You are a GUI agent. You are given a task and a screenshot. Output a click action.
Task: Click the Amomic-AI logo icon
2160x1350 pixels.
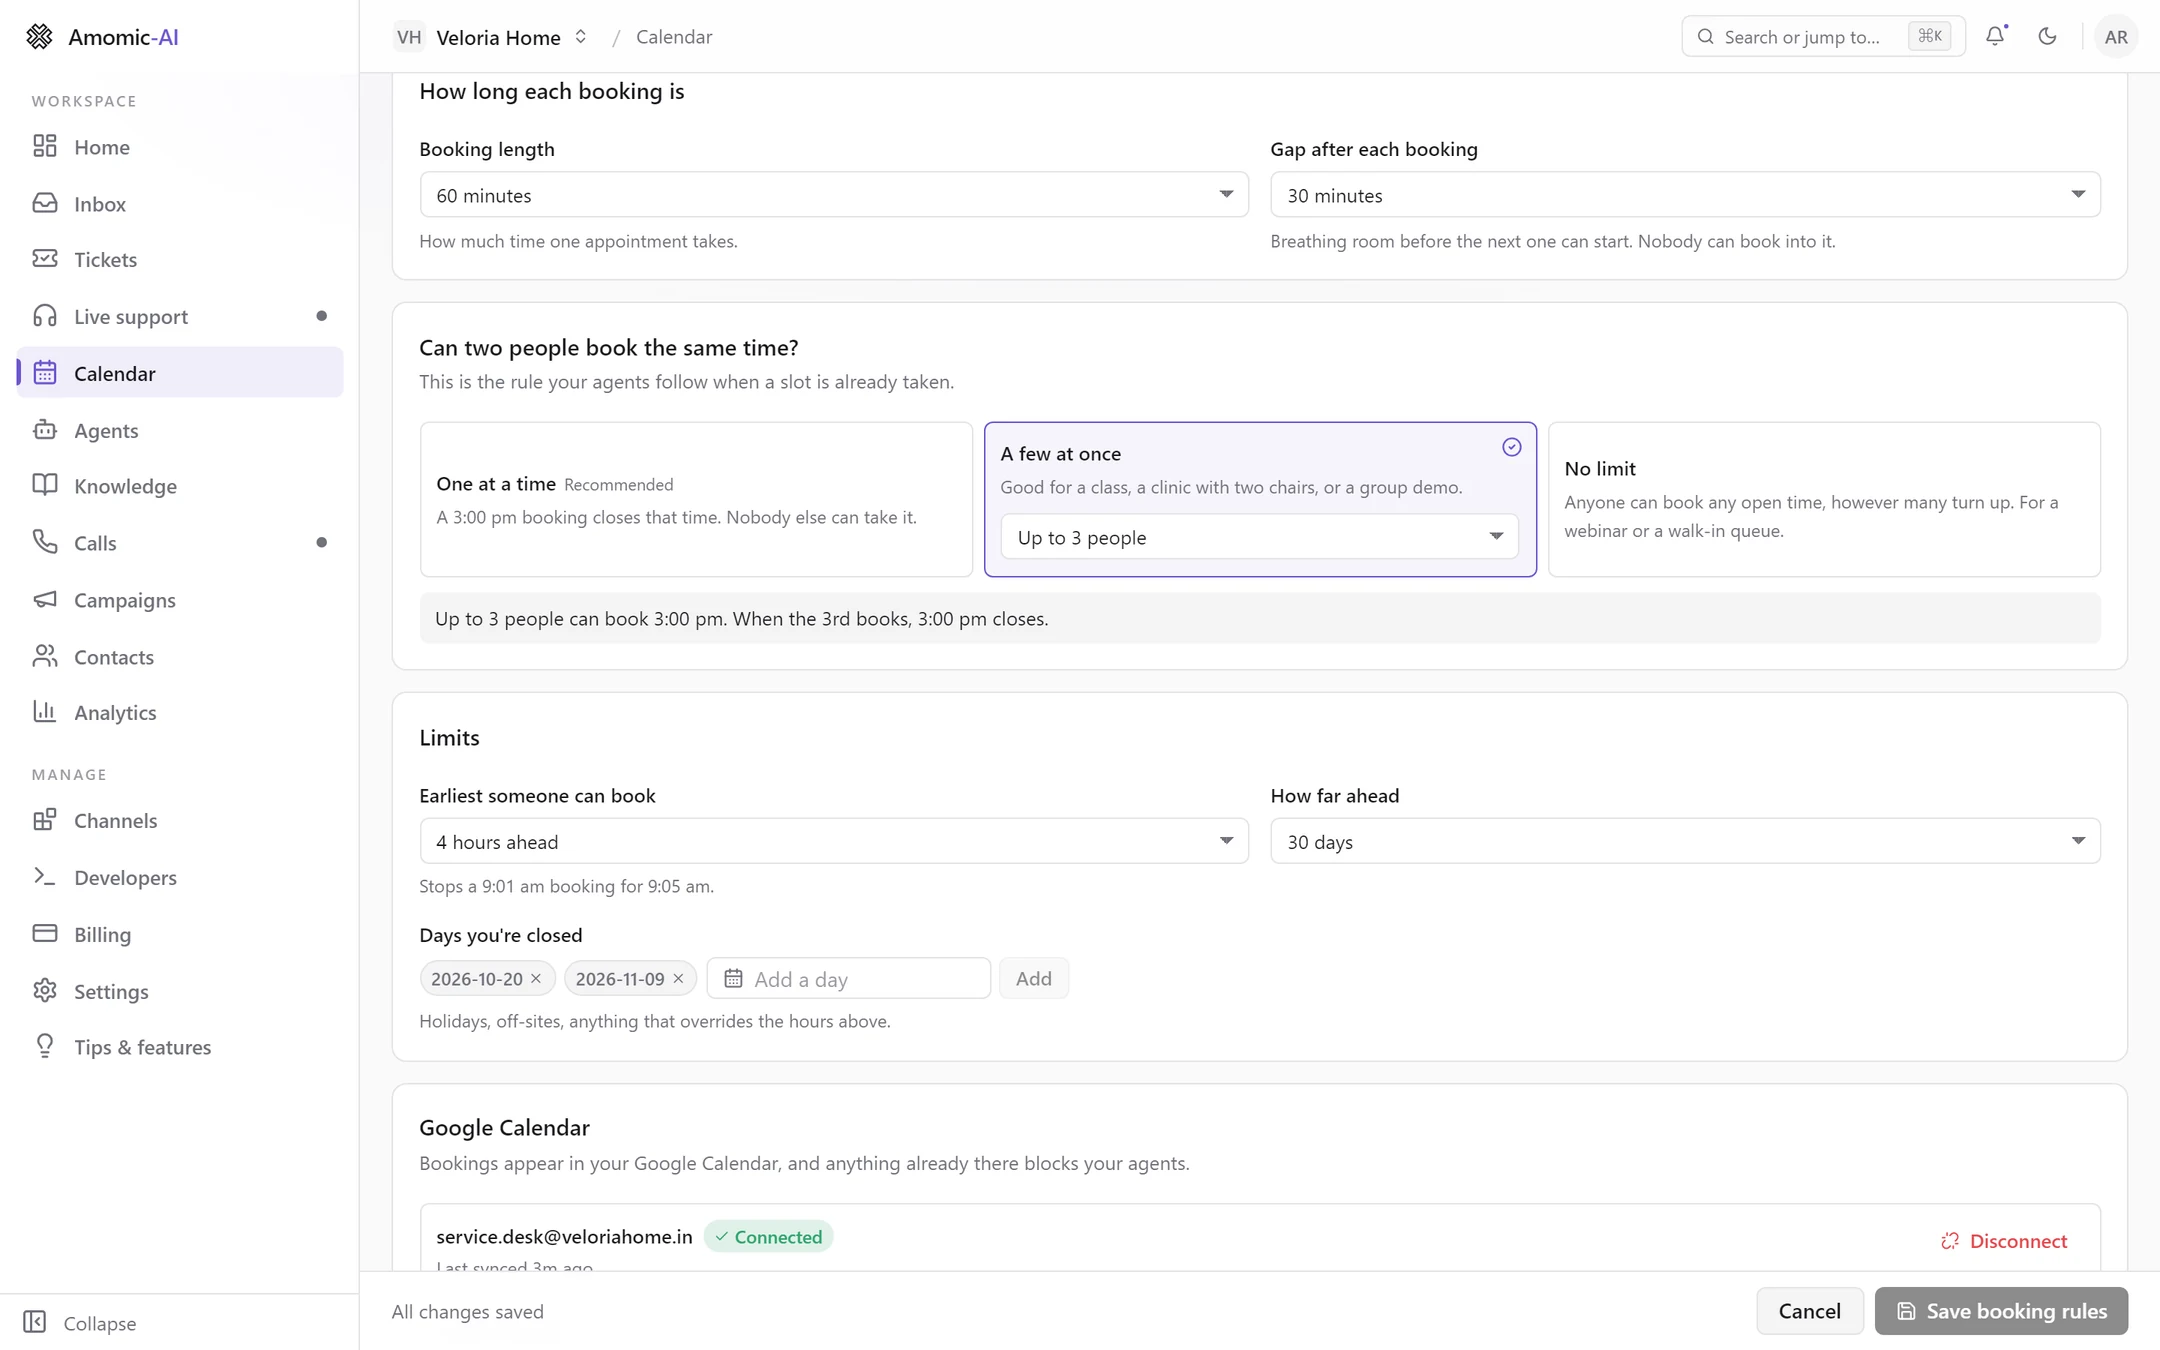point(39,37)
